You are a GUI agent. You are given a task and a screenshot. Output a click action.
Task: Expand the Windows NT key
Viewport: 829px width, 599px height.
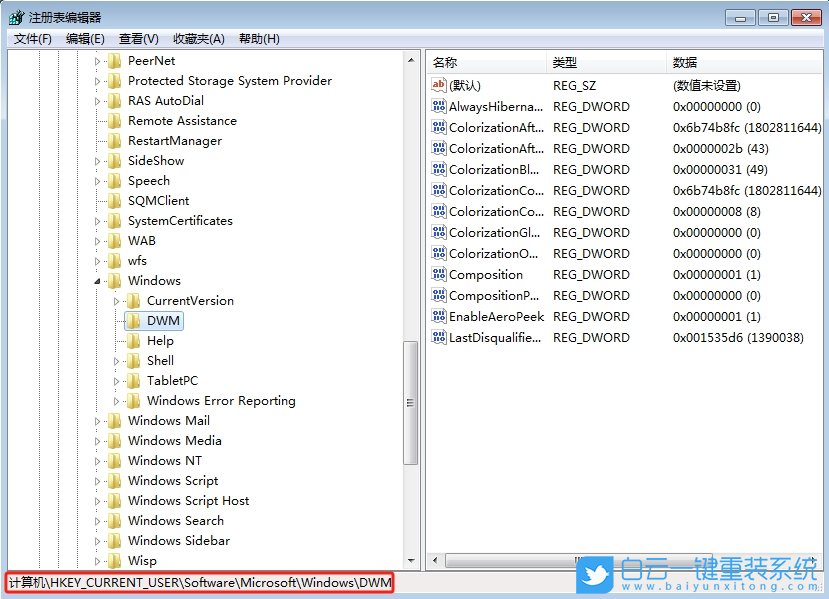98,460
